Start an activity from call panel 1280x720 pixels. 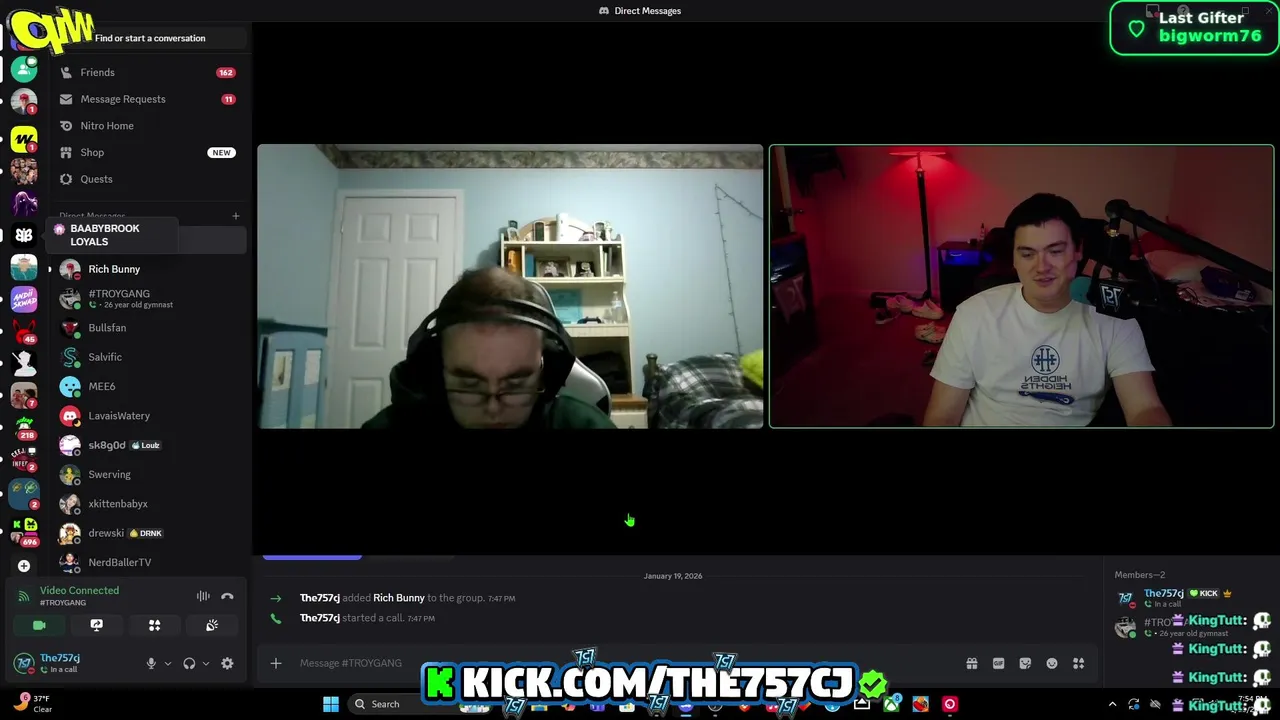[154, 625]
